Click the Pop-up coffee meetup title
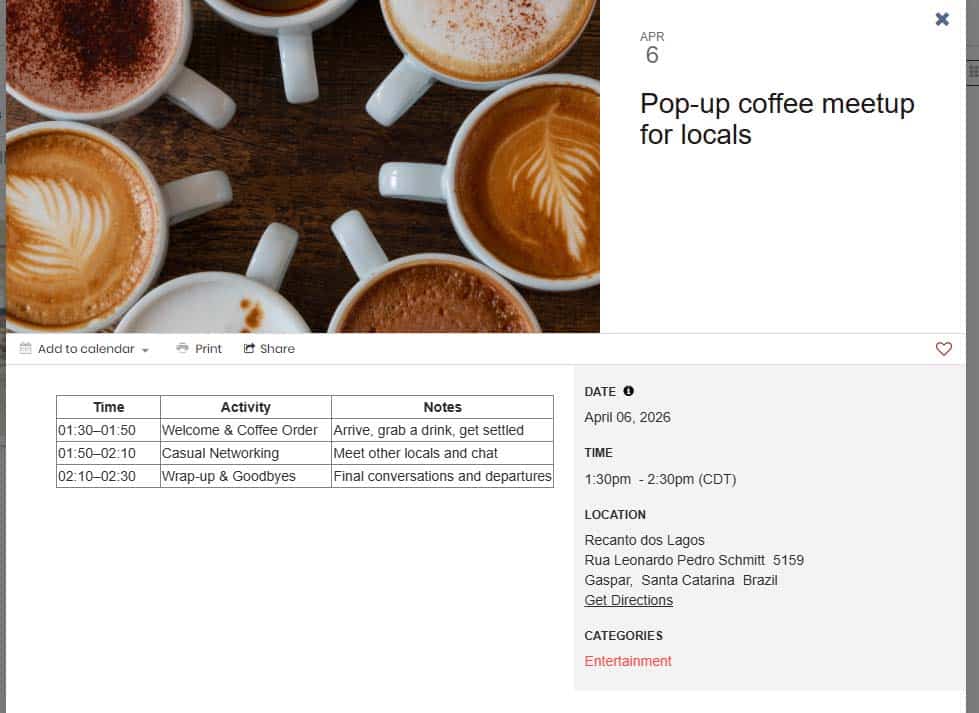 pos(776,119)
